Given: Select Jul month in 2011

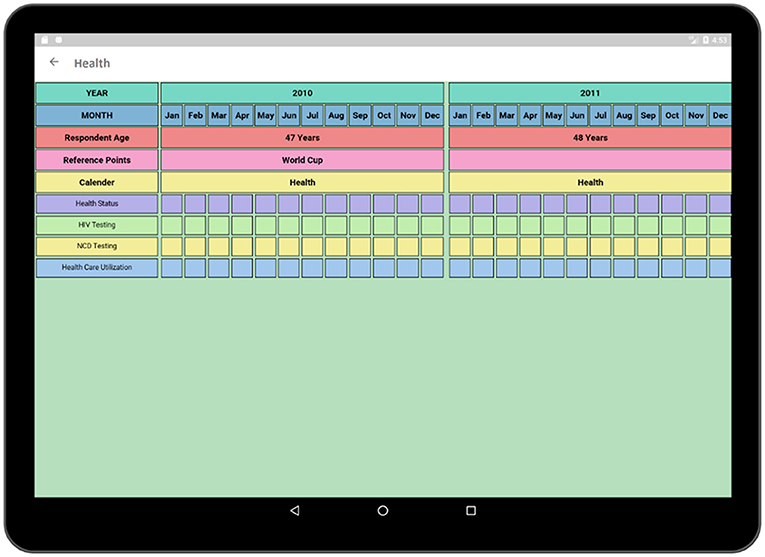Looking at the screenshot, I should pos(600,116).
